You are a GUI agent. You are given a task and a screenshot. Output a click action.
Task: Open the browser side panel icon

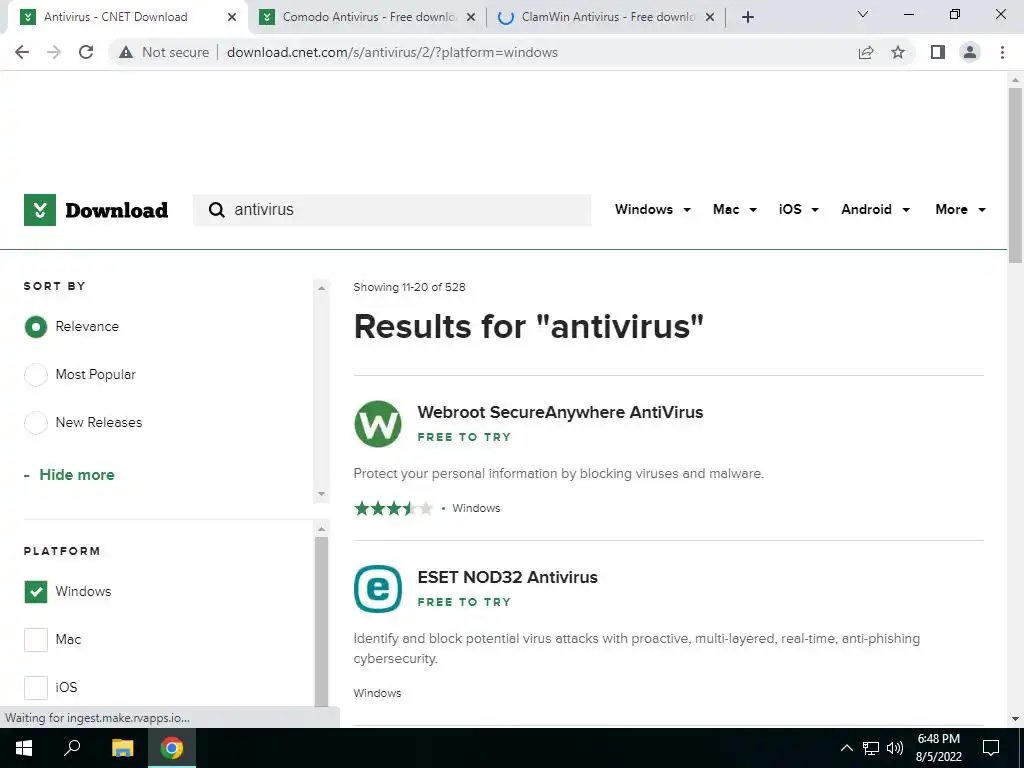click(938, 52)
